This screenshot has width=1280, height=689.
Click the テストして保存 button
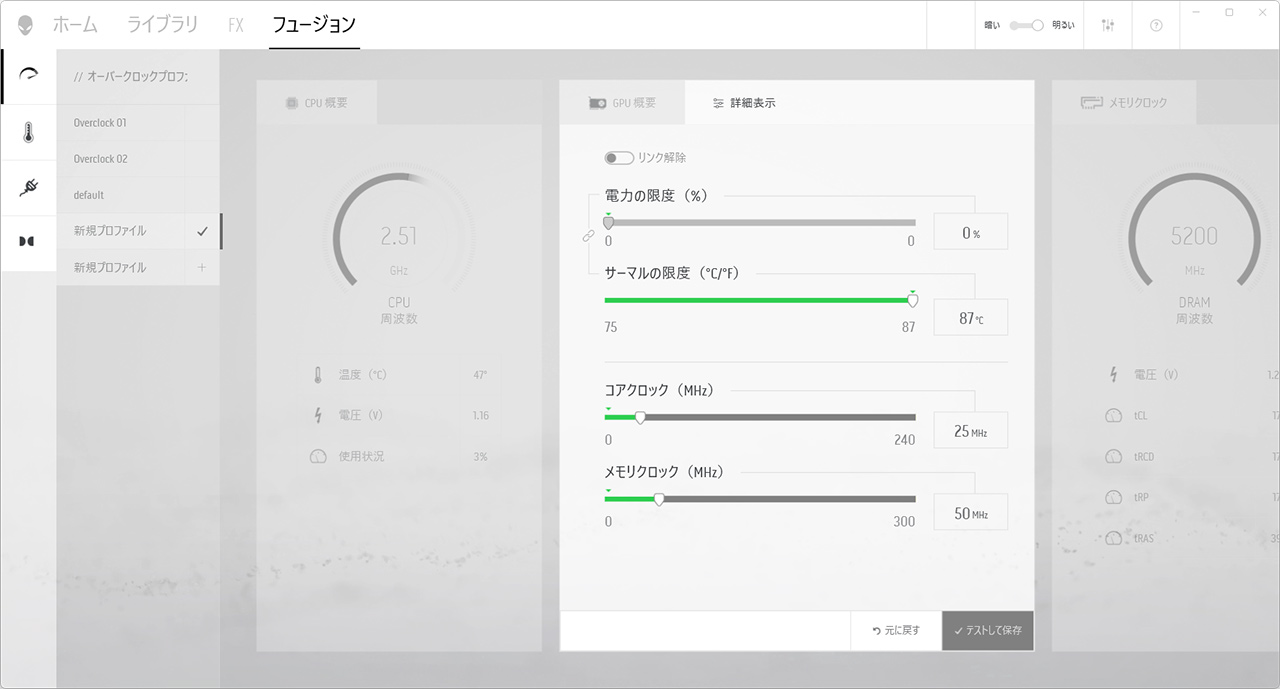click(x=988, y=631)
